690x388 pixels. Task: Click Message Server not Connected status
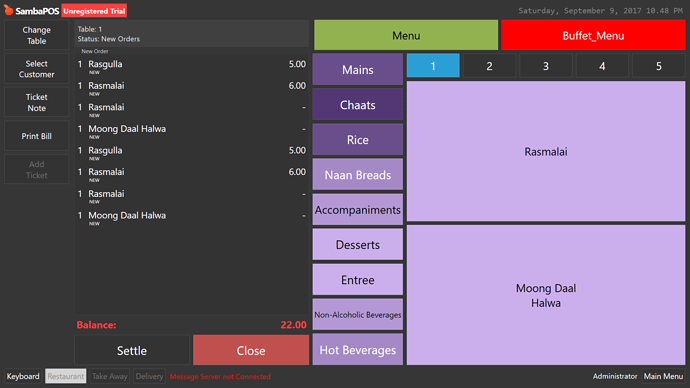click(x=220, y=377)
